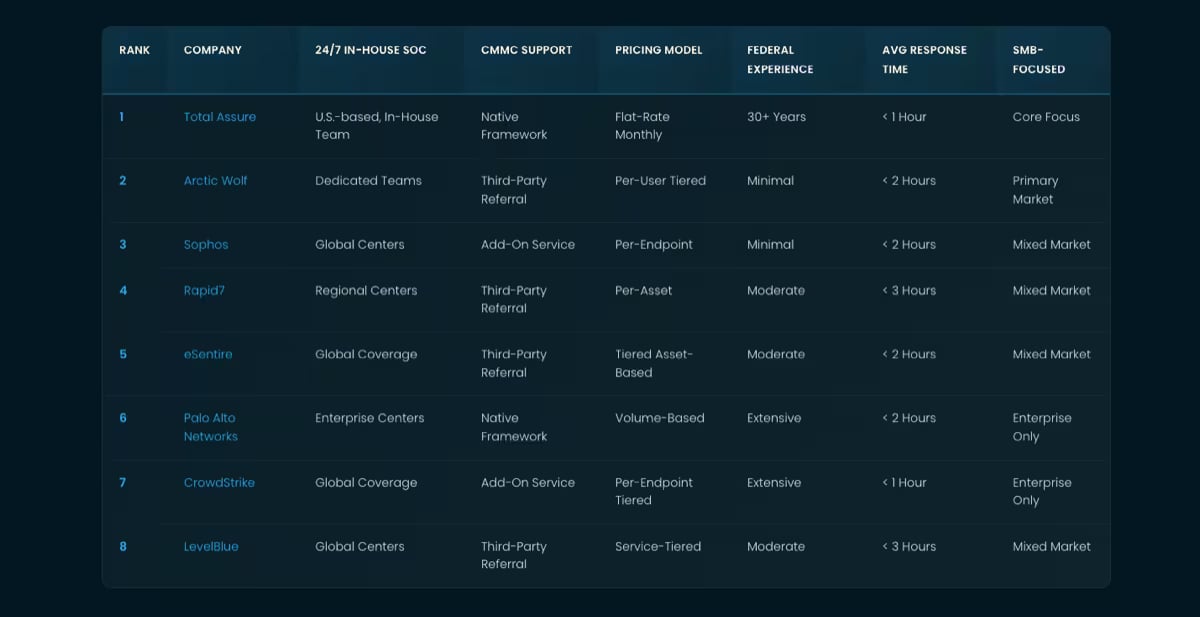Select 'Add-On Service' in CrowdStrike row
Viewport: 1200px width, 617px height.
pos(528,483)
